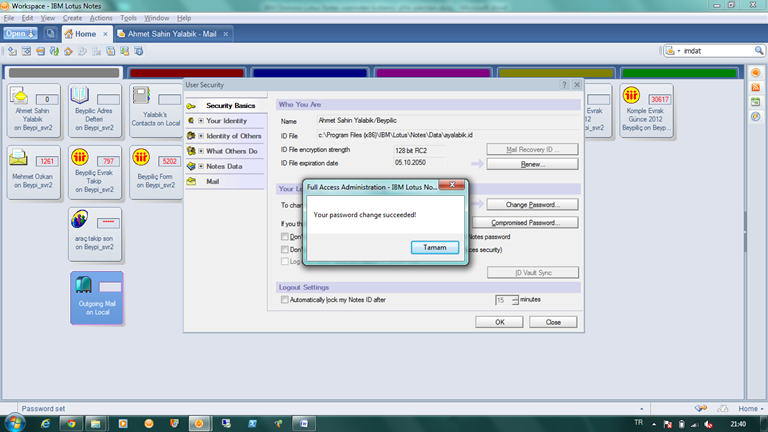Open the Tools menu
768x432 pixels.
point(128,18)
